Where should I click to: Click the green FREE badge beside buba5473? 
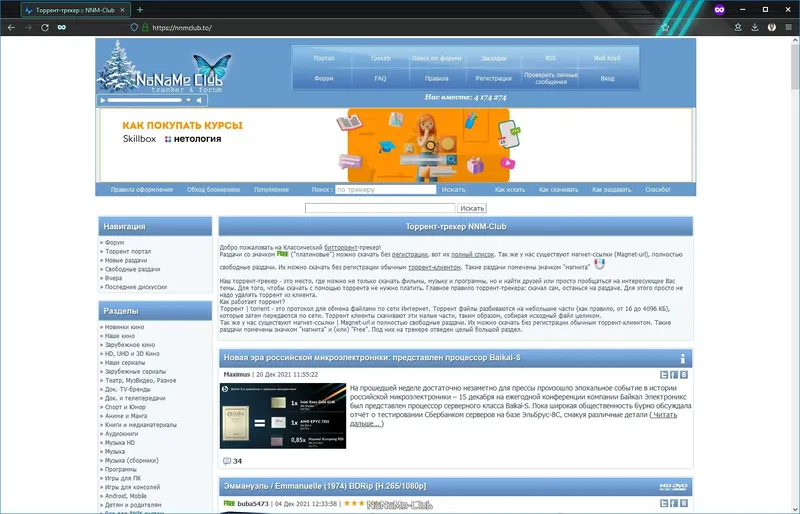(x=229, y=503)
